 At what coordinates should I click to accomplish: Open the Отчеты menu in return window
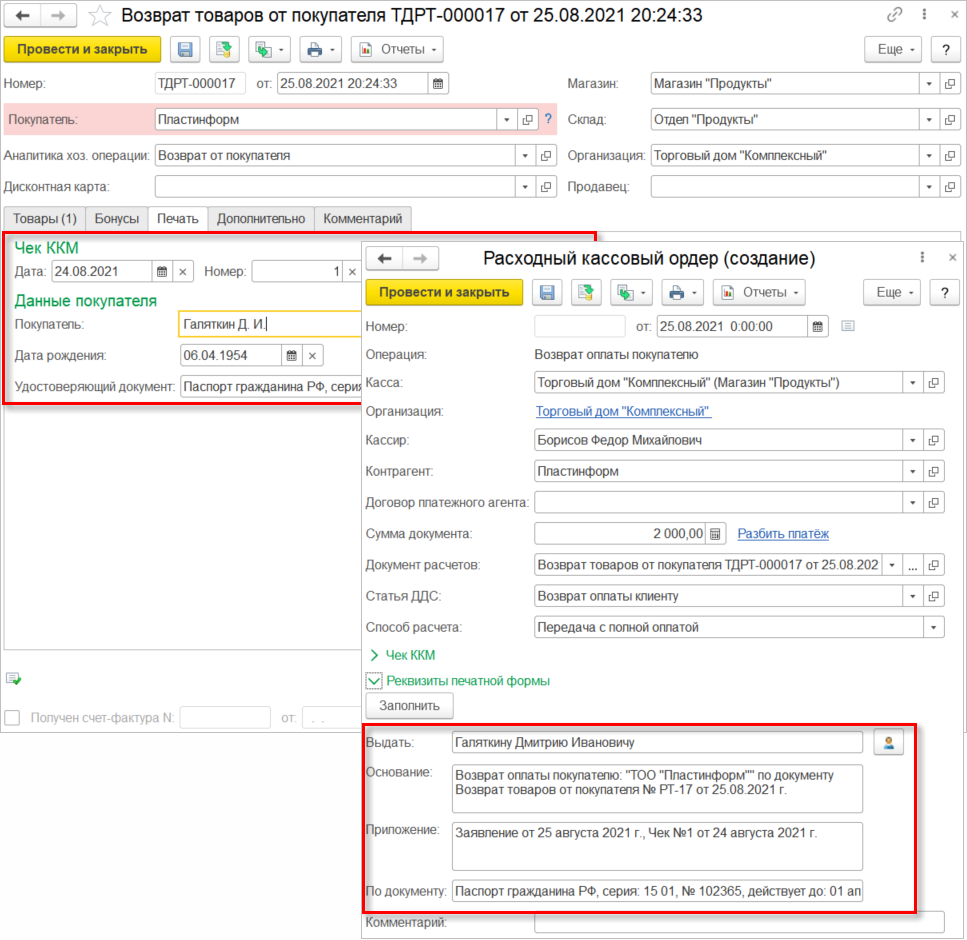(397, 49)
